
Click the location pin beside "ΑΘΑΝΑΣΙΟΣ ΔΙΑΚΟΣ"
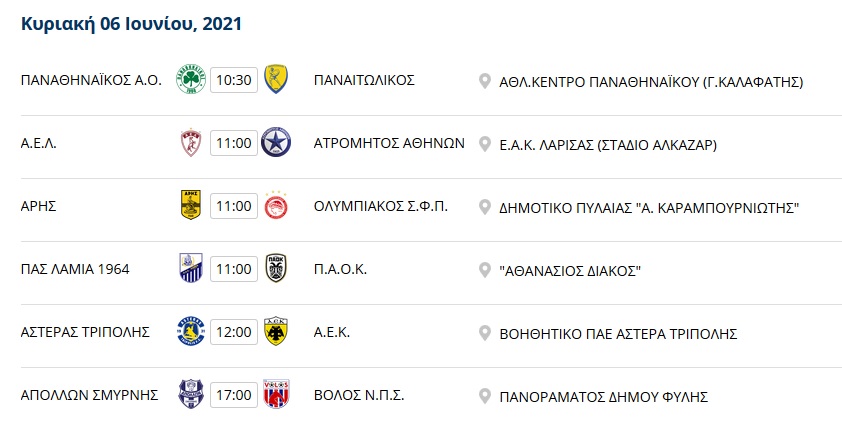pos(485,270)
